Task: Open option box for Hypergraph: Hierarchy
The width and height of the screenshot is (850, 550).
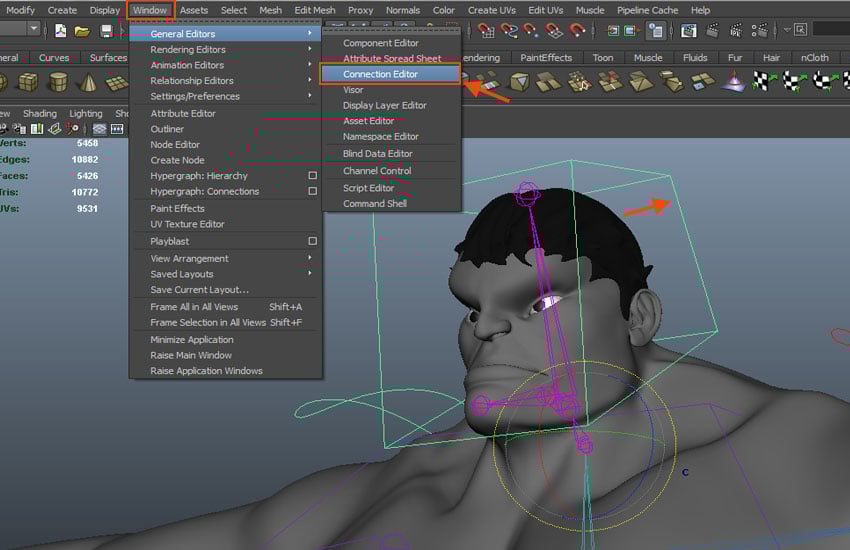Action: 312,176
